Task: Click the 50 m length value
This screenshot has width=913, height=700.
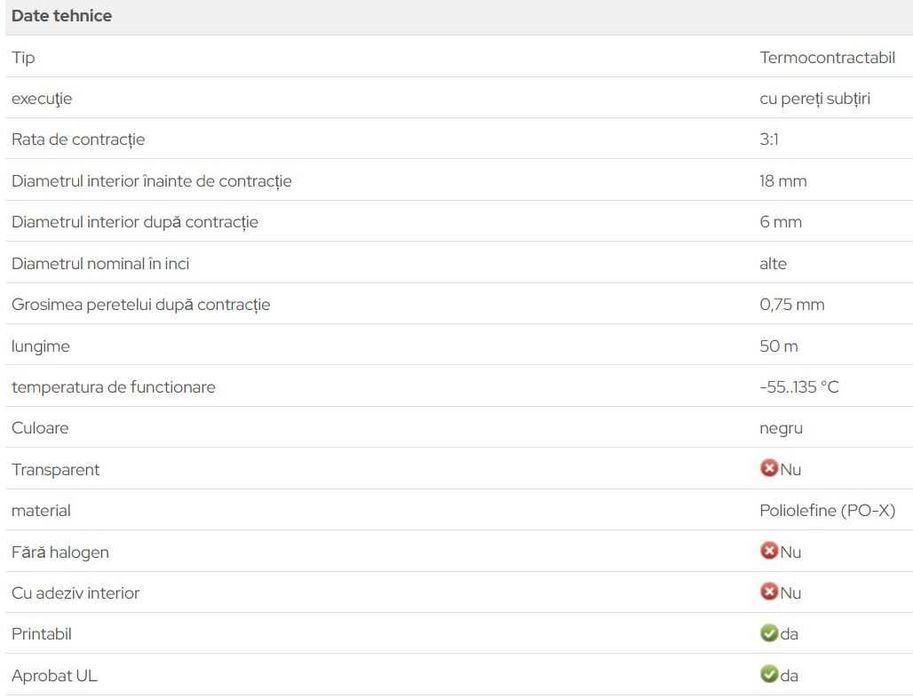Action: pyautogui.click(x=779, y=346)
